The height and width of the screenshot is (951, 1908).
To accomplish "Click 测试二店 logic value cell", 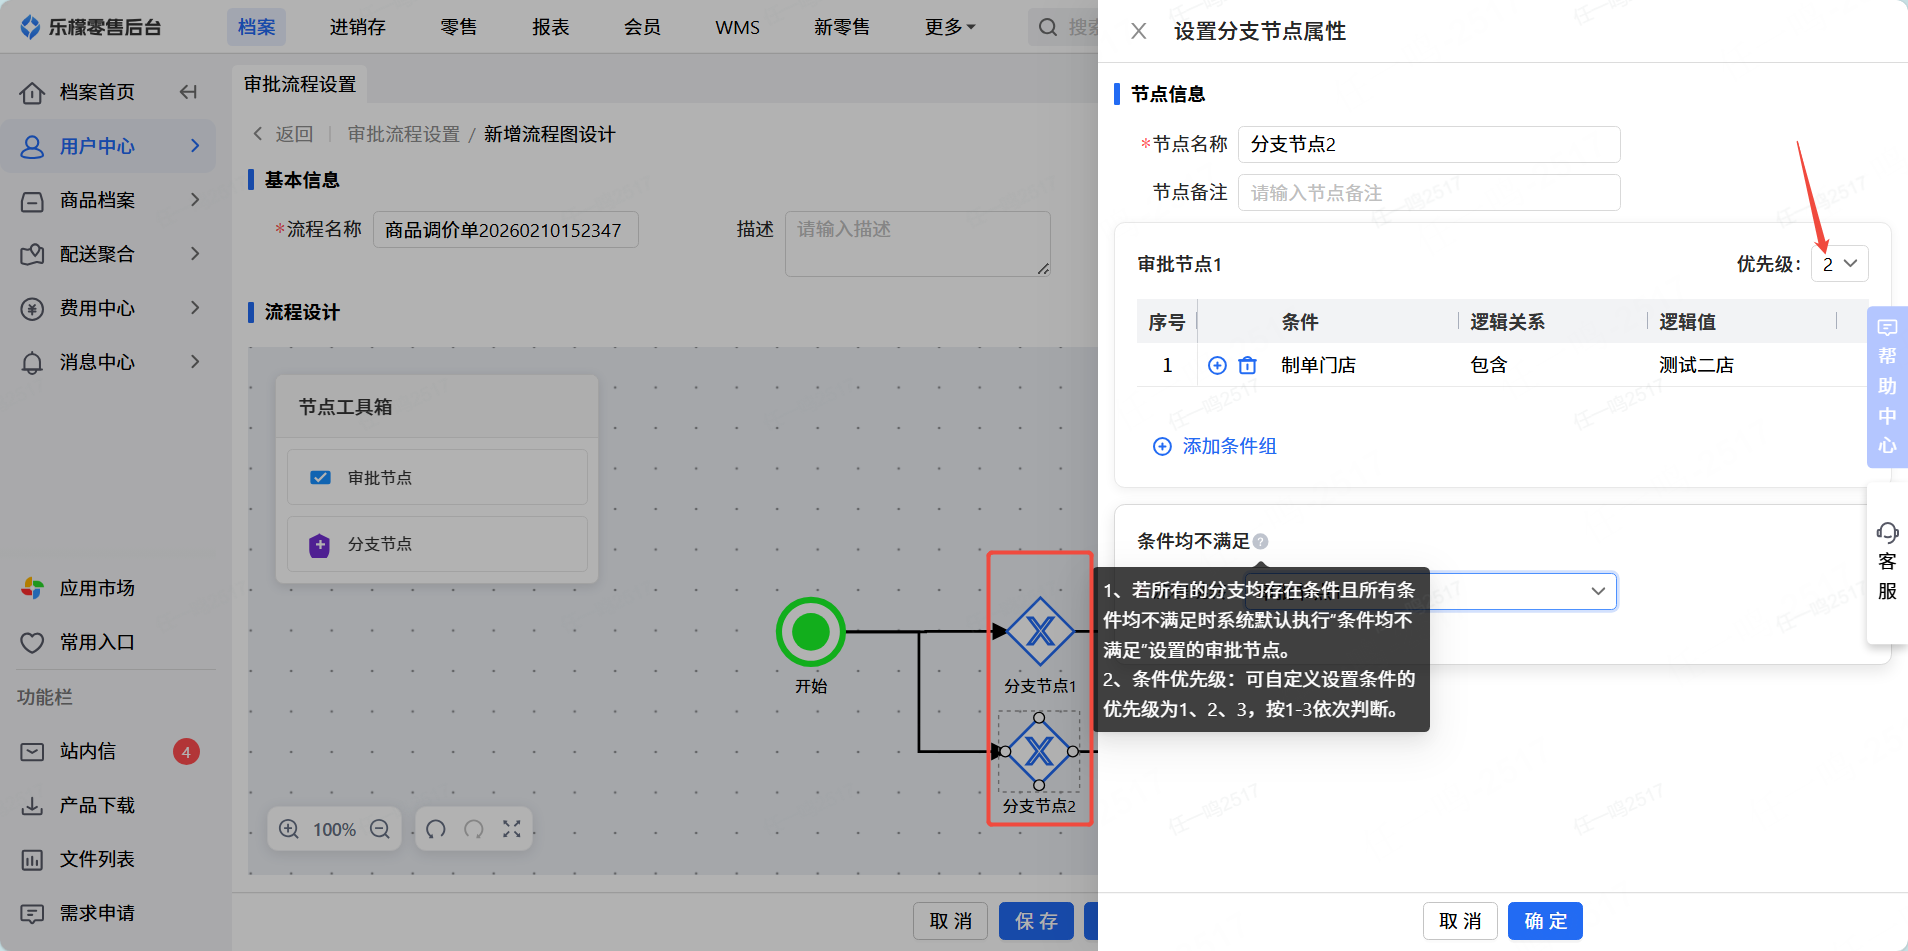I will coord(1696,365).
